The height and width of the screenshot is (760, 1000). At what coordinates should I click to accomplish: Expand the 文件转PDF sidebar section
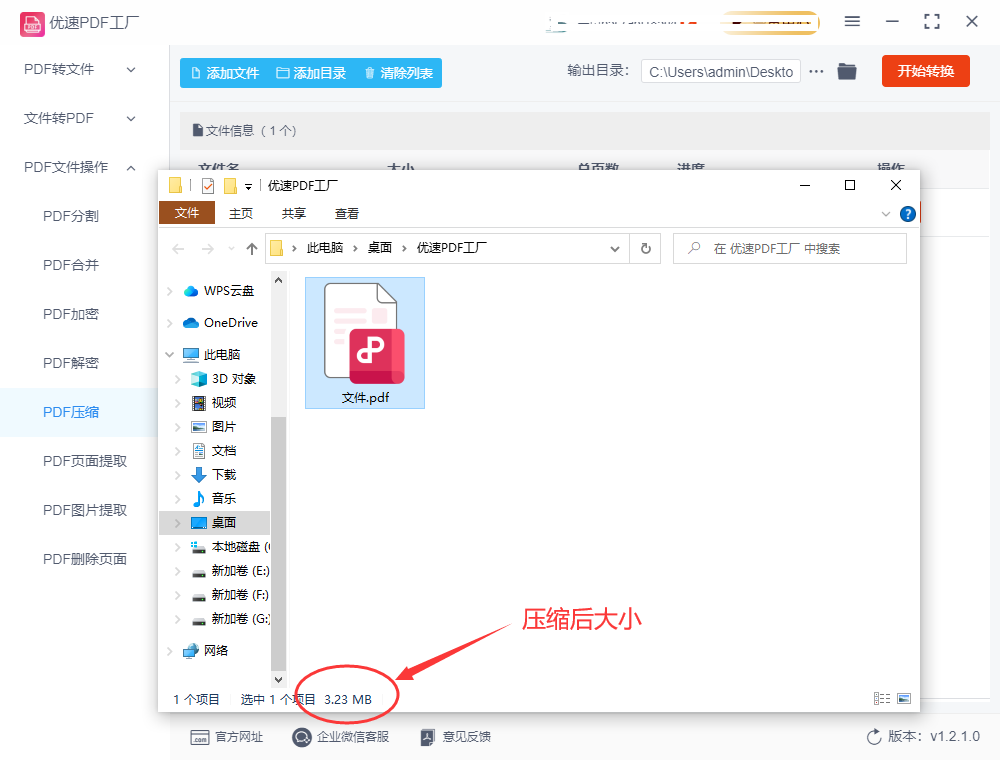click(131, 119)
